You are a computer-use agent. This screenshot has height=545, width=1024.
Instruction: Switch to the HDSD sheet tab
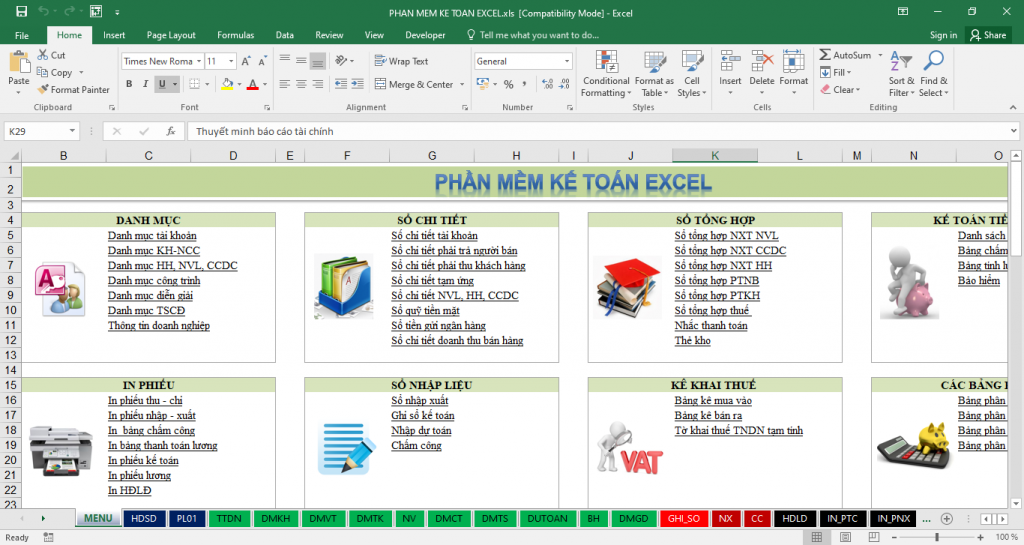[143, 519]
